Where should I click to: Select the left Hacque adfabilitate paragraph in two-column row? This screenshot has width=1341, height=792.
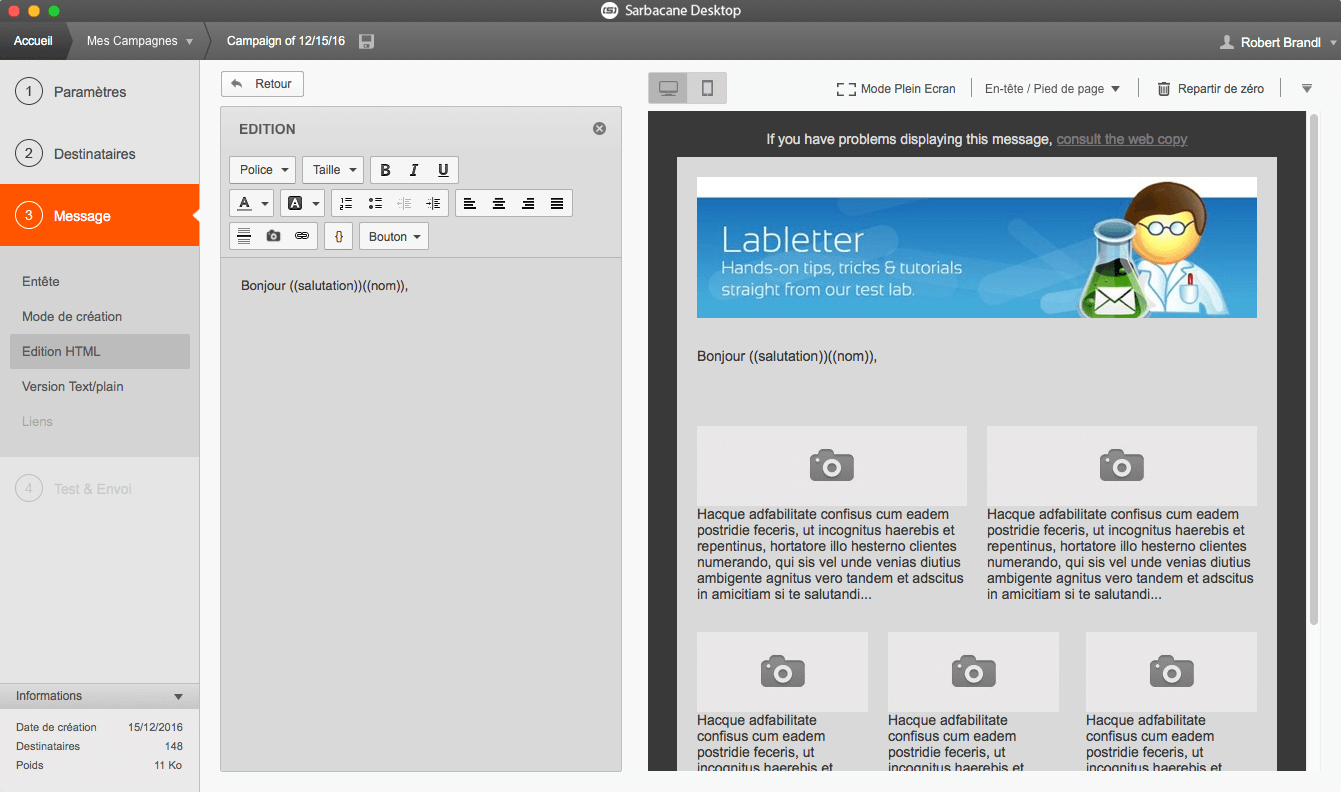point(831,554)
